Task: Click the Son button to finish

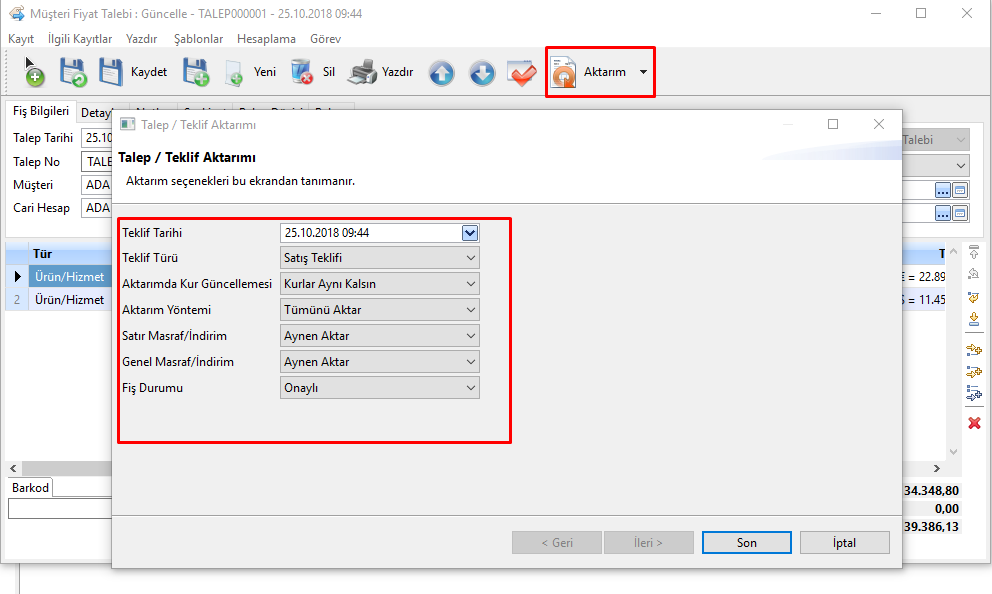Action: click(x=747, y=543)
